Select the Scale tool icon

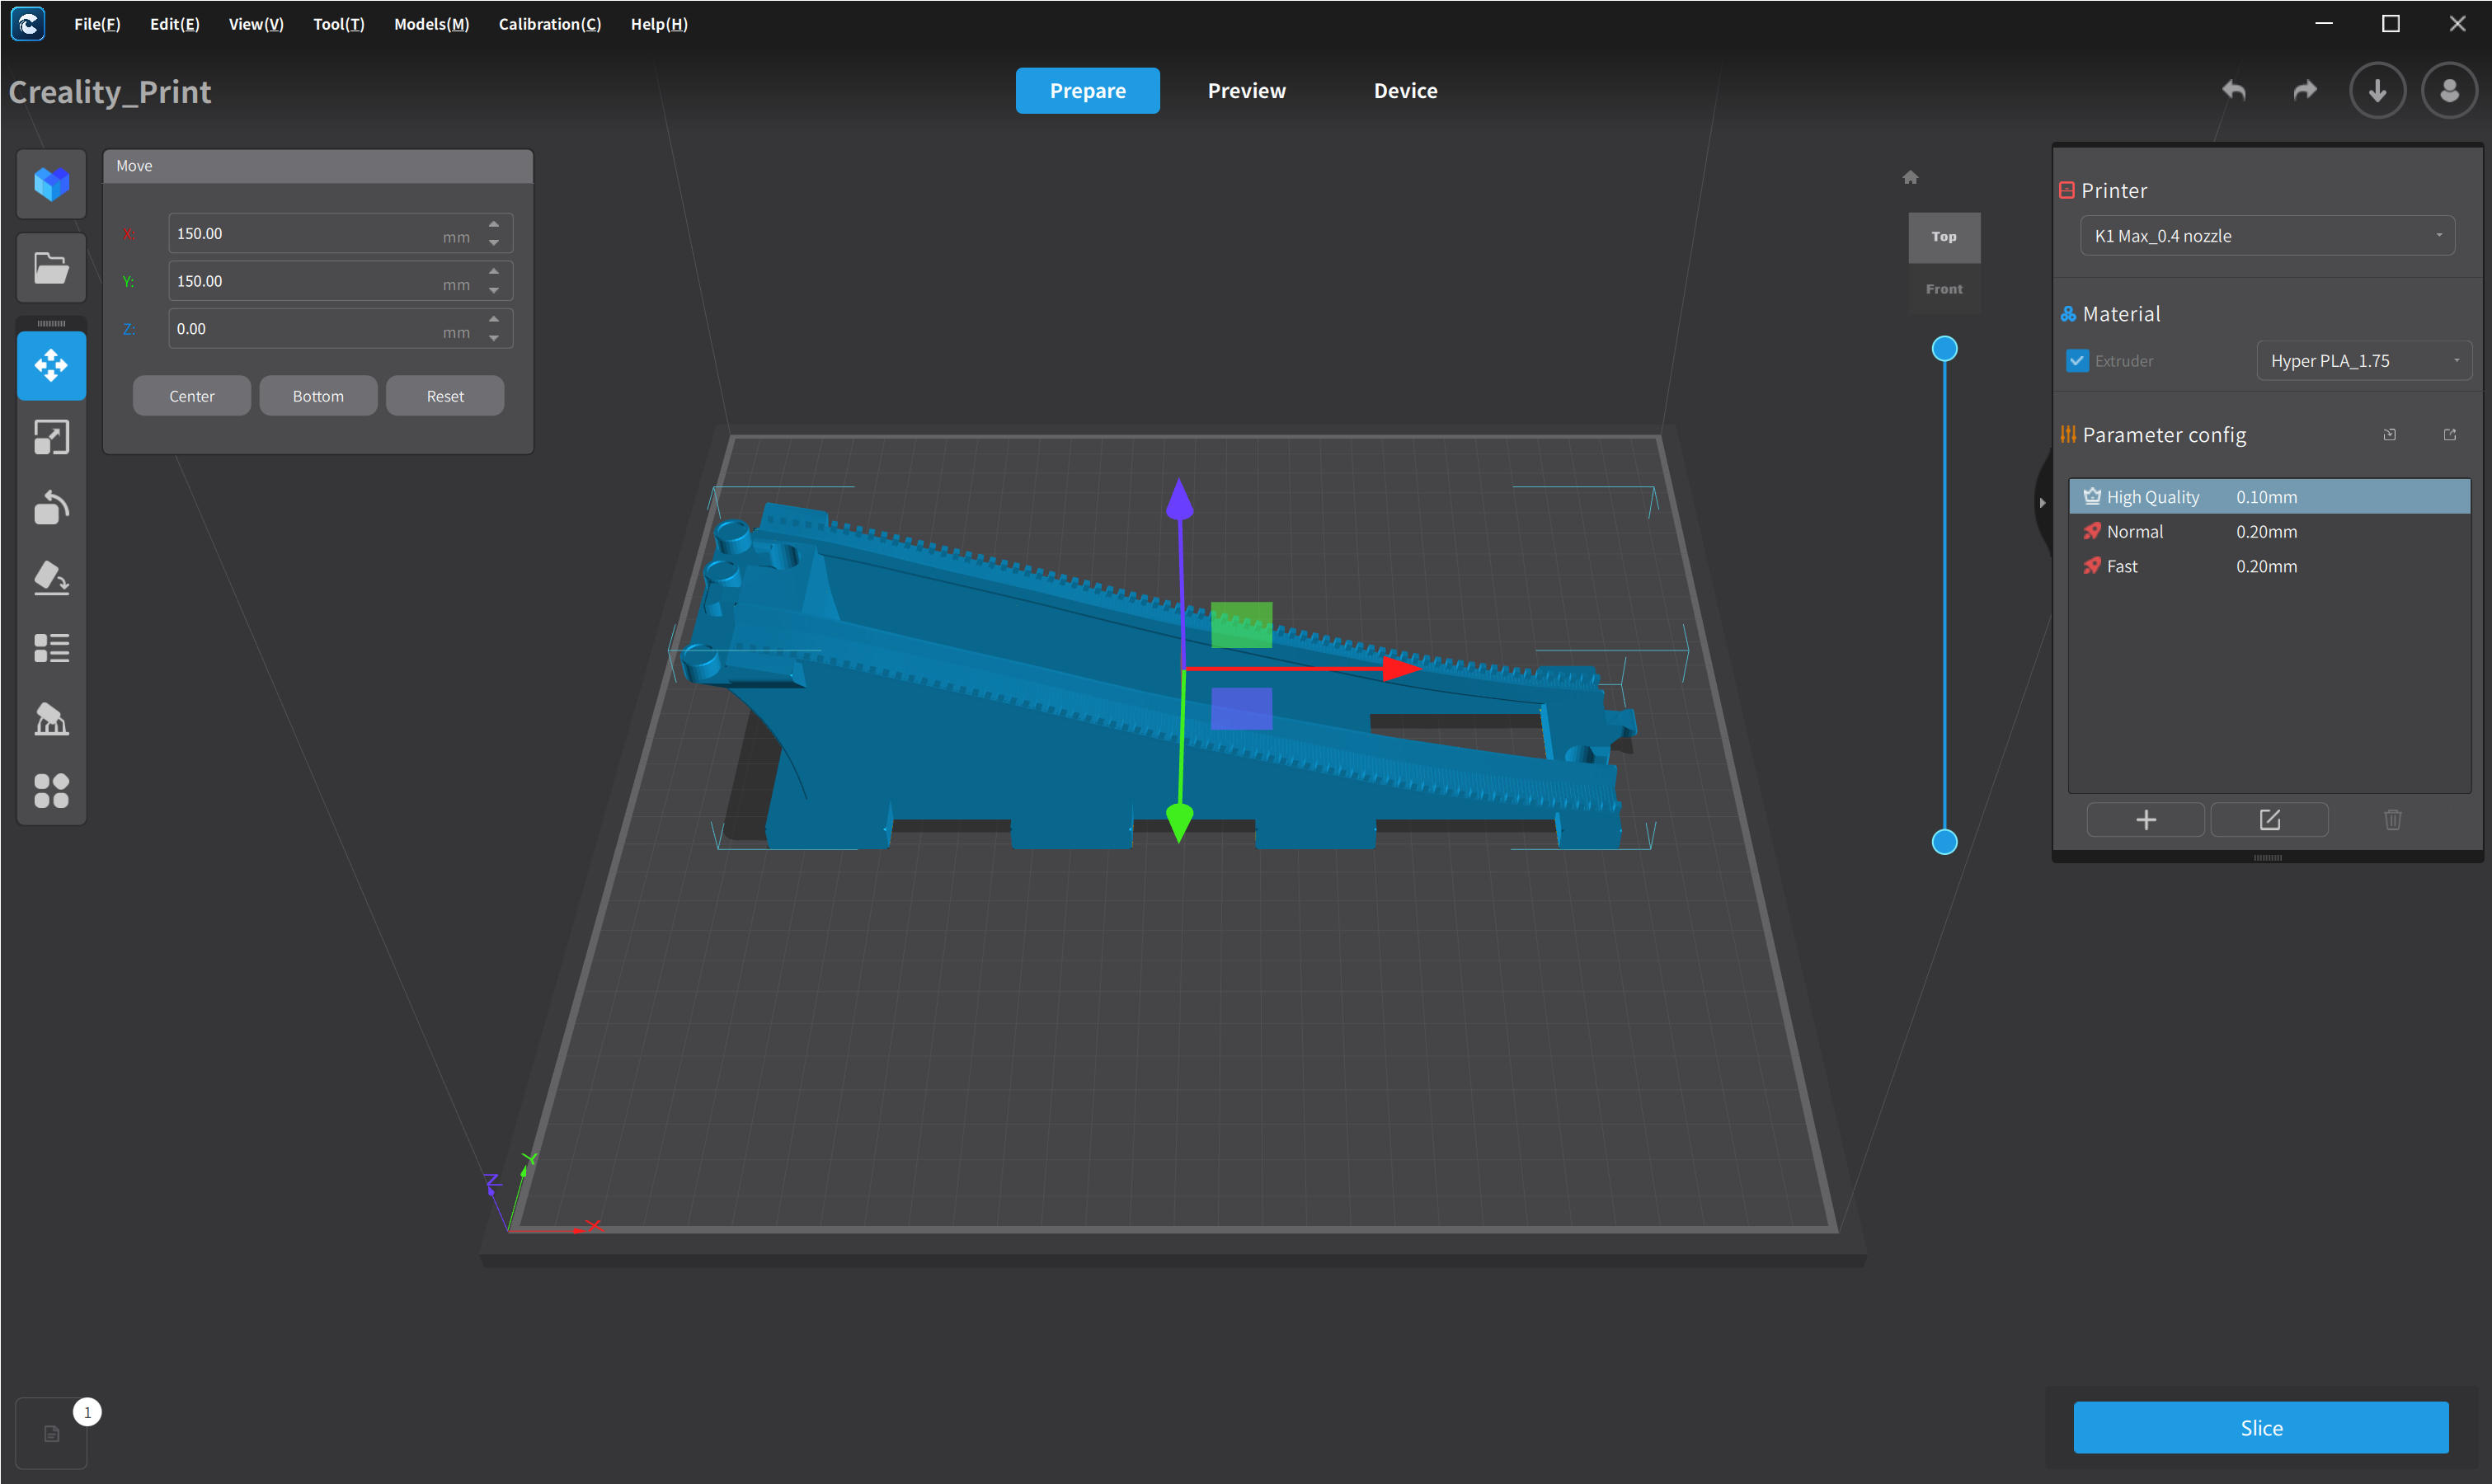tap(51, 437)
